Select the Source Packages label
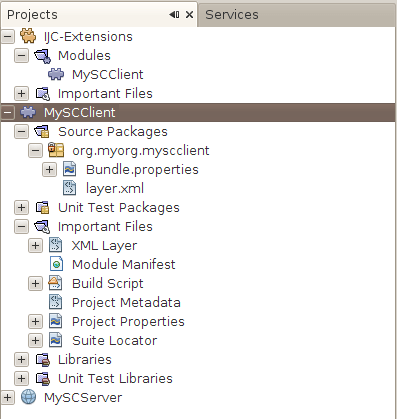This screenshot has height=419, width=397. pyautogui.click(x=113, y=132)
